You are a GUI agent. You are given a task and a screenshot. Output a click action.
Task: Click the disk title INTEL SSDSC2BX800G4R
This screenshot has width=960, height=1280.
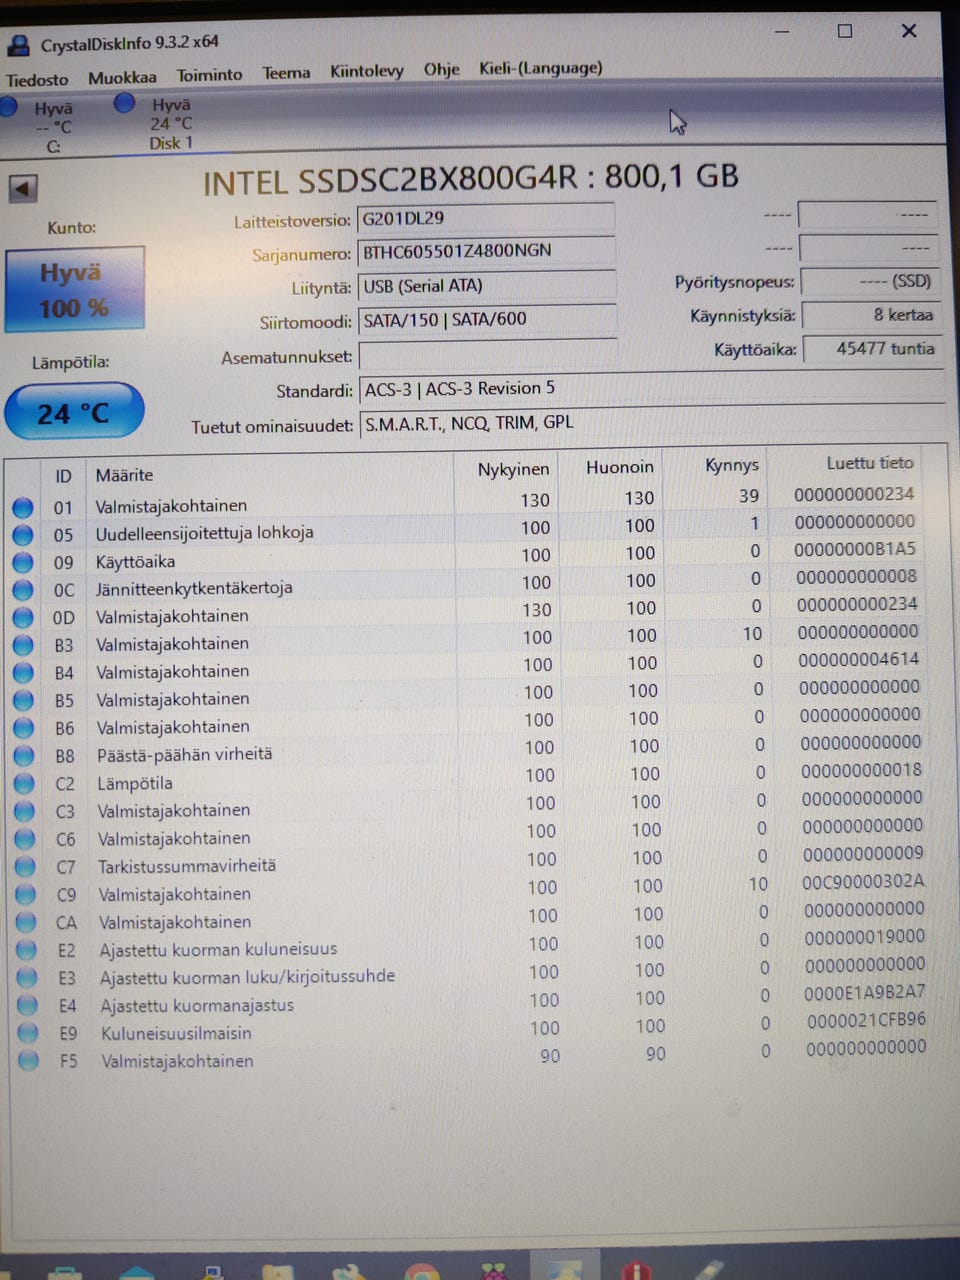tap(390, 181)
